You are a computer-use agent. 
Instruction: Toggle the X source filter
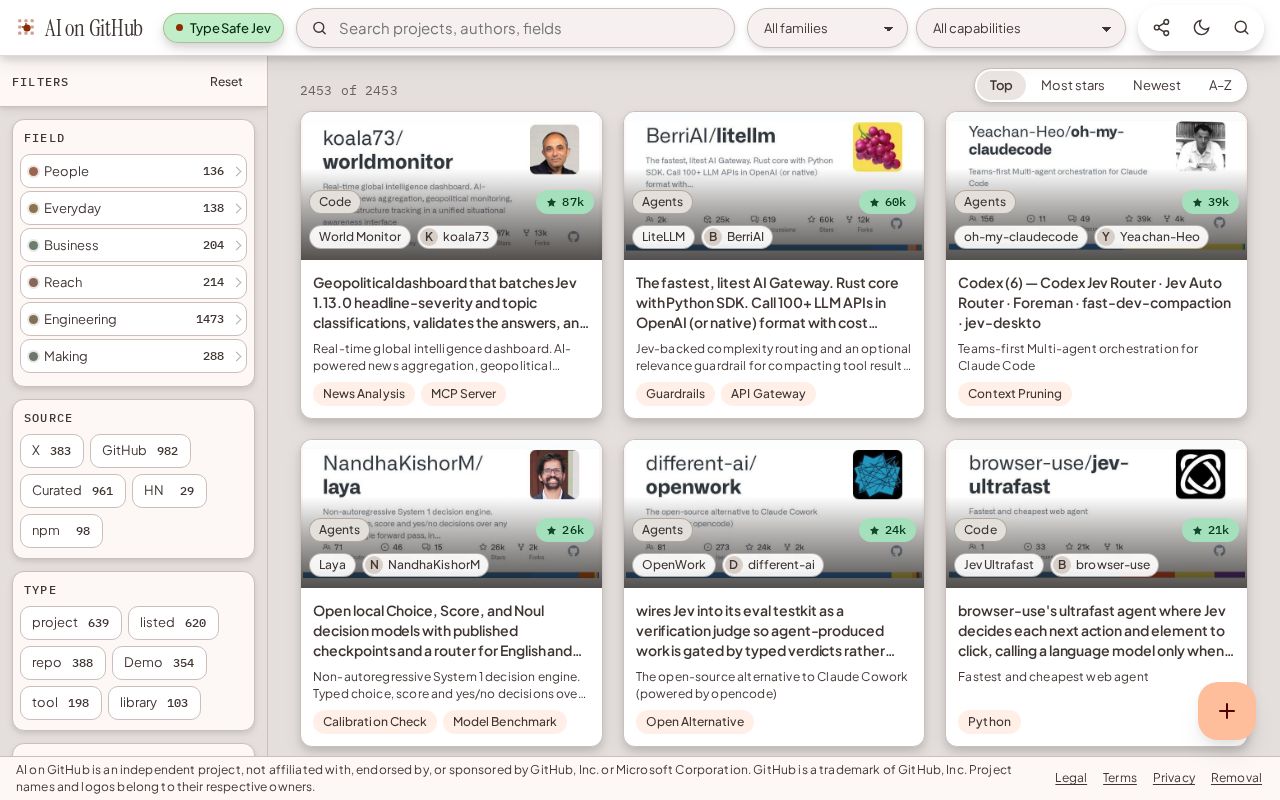click(52, 451)
